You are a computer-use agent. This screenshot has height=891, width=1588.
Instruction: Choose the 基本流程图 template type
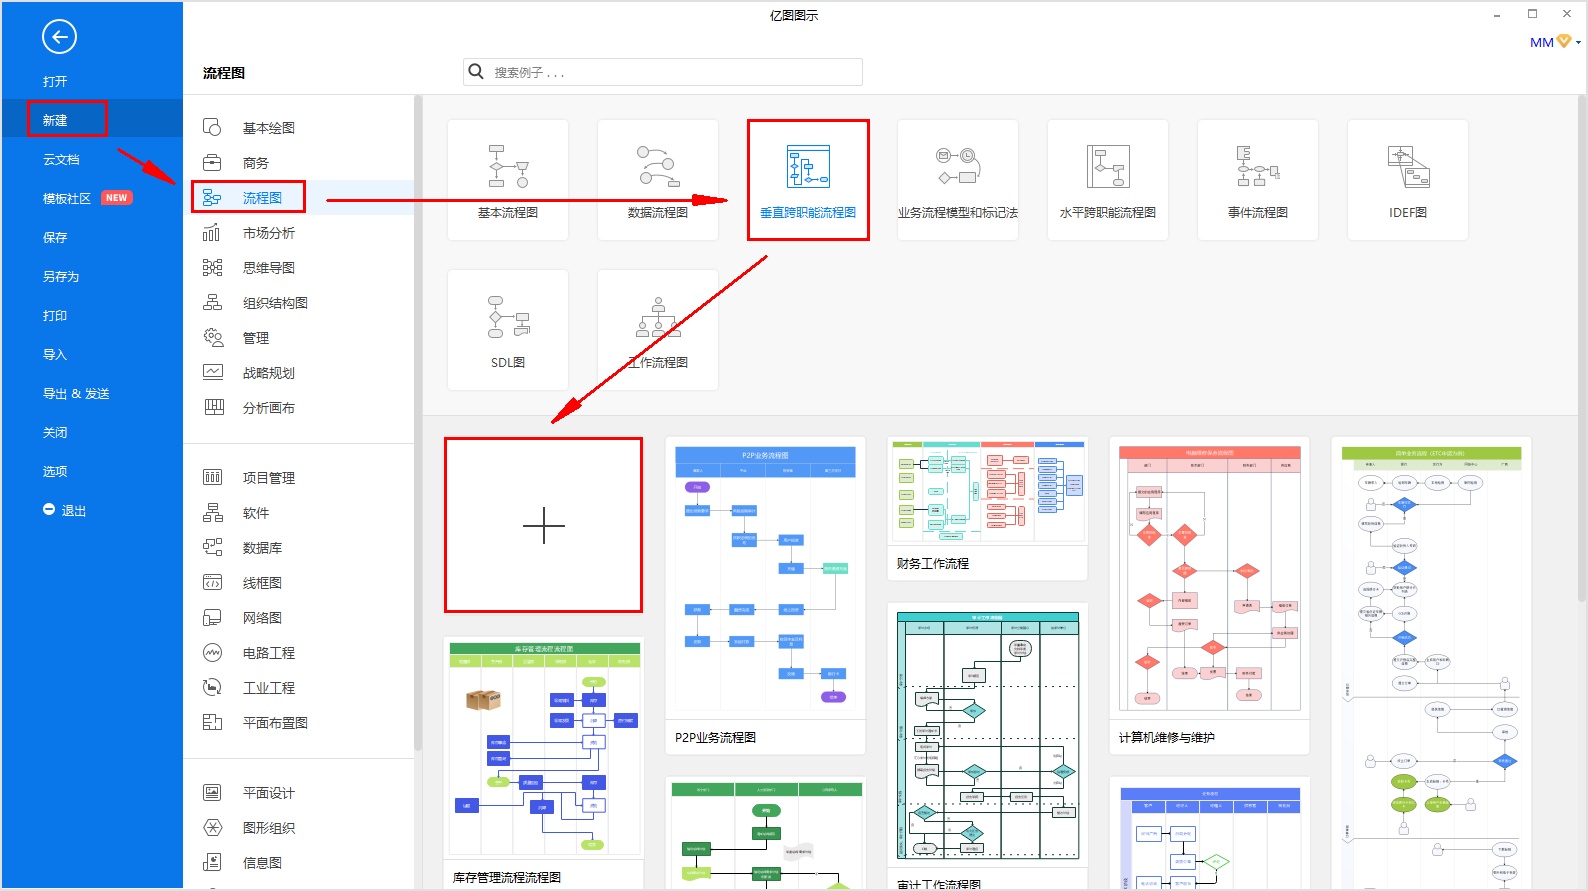[x=508, y=180]
